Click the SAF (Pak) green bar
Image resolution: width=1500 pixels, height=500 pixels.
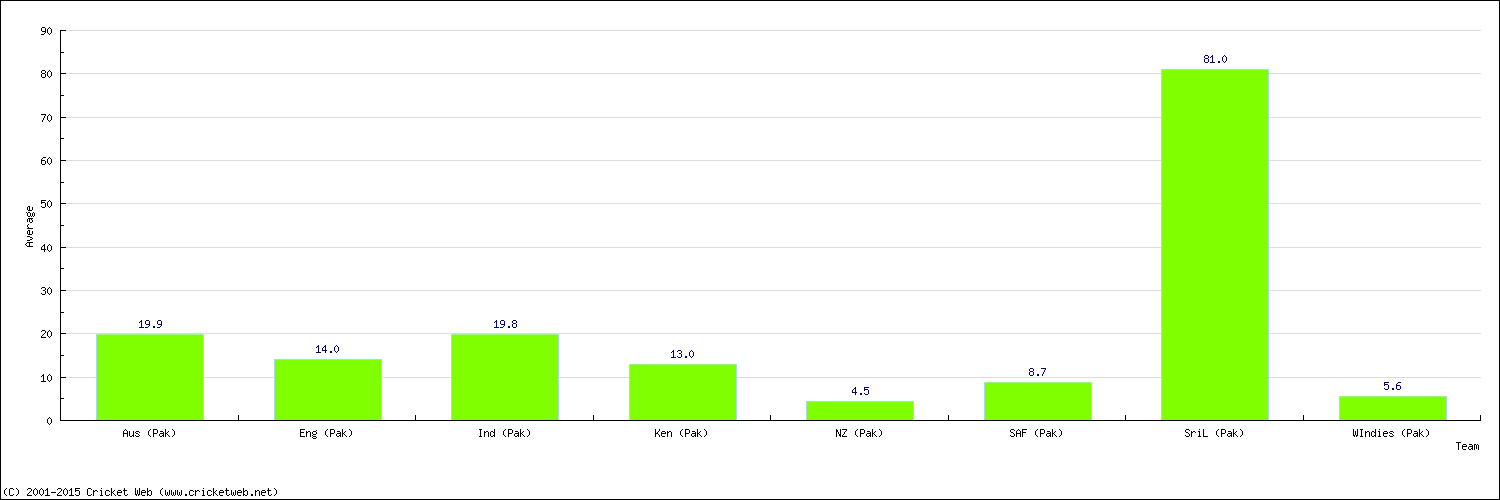point(1038,401)
